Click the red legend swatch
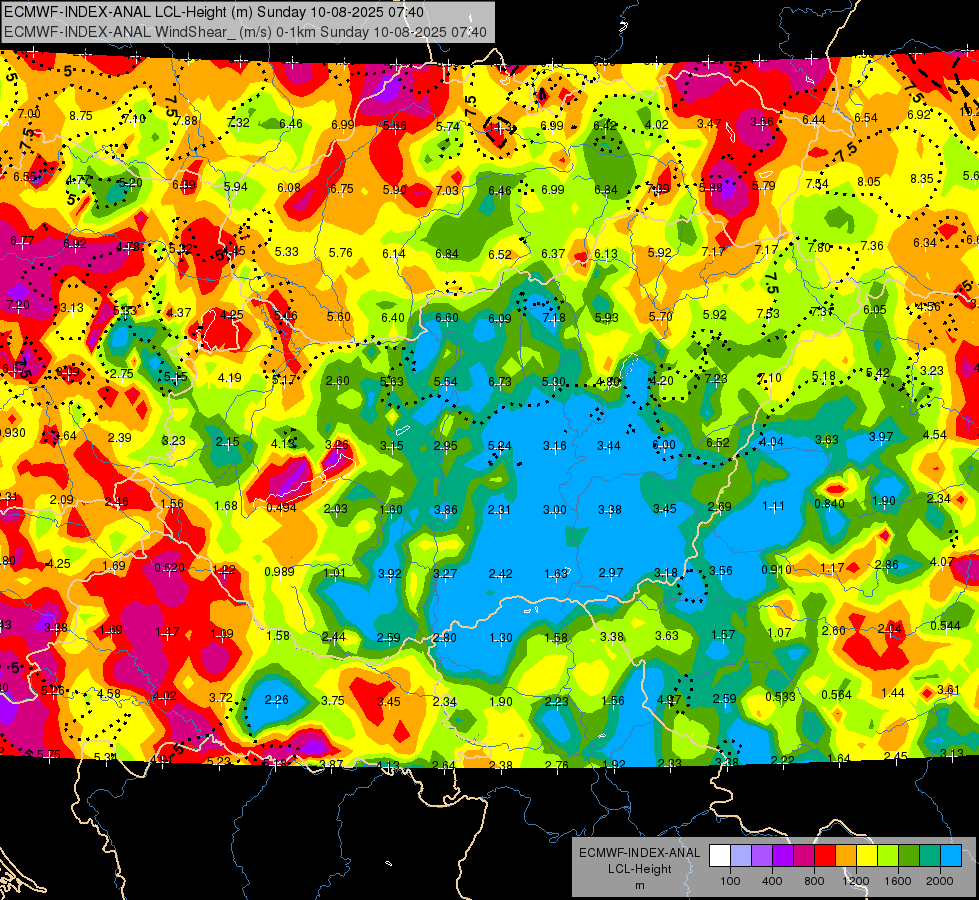This screenshot has width=979, height=900. (x=825, y=856)
